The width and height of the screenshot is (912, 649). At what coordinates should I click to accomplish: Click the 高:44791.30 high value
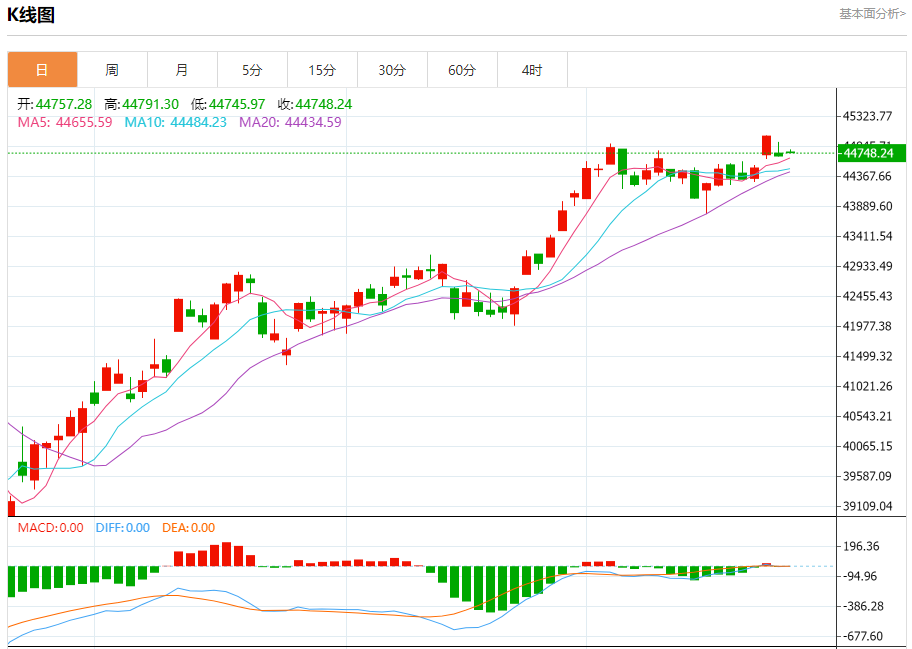141,104
